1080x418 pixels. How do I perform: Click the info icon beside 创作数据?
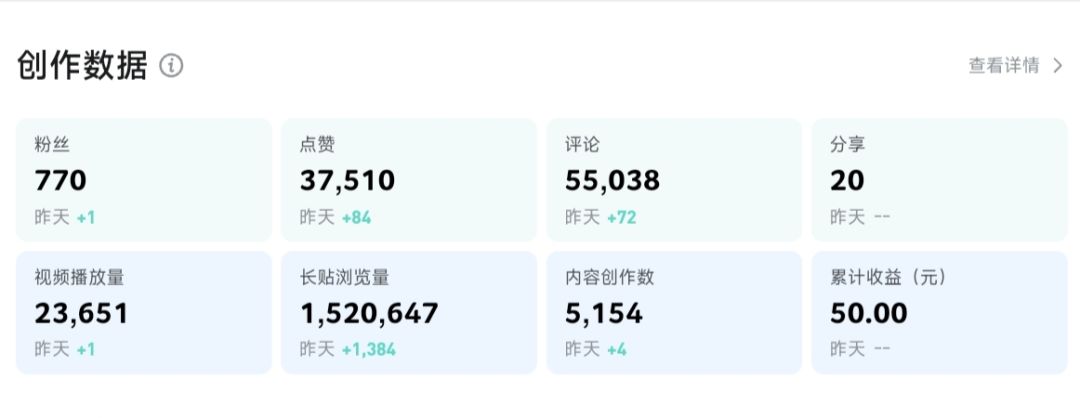click(x=171, y=66)
